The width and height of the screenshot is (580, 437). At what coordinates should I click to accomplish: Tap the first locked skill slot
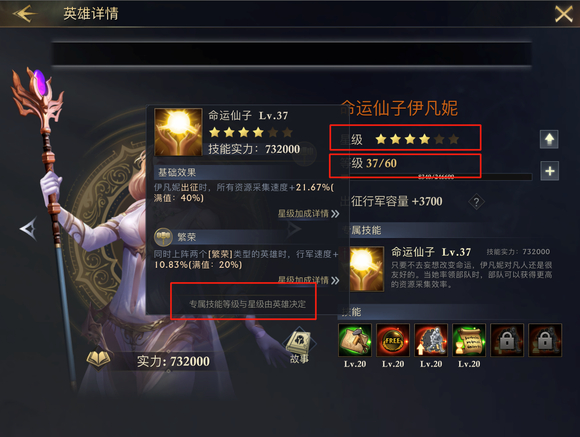pos(507,340)
